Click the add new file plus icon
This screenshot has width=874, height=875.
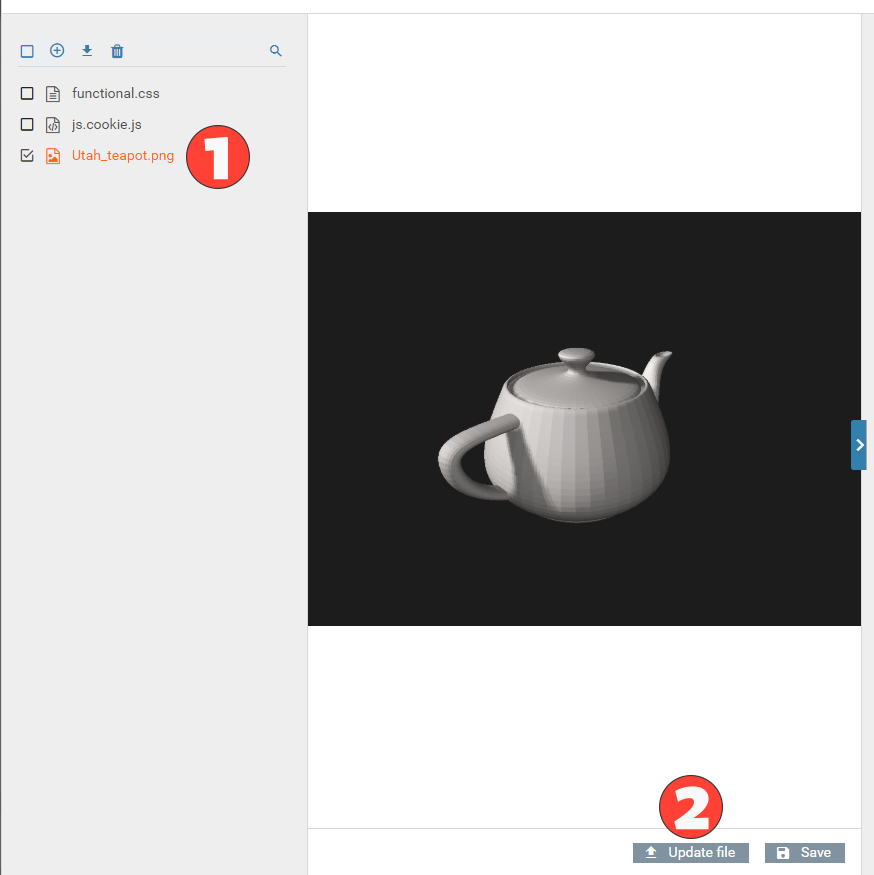(57, 51)
